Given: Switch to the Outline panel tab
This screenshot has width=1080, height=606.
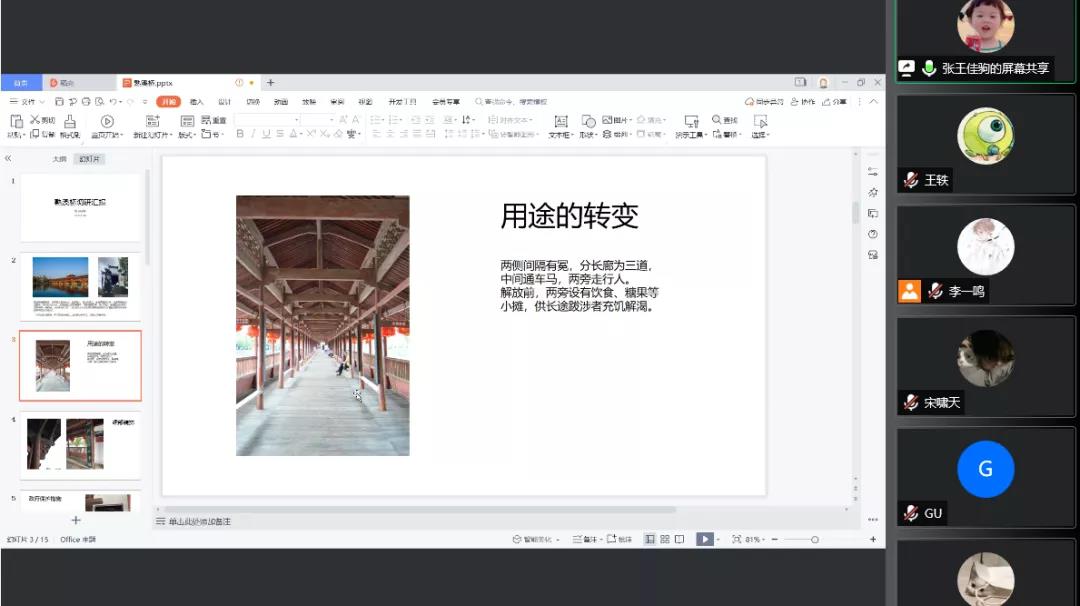Looking at the screenshot, I should click(x=59, y=159).
